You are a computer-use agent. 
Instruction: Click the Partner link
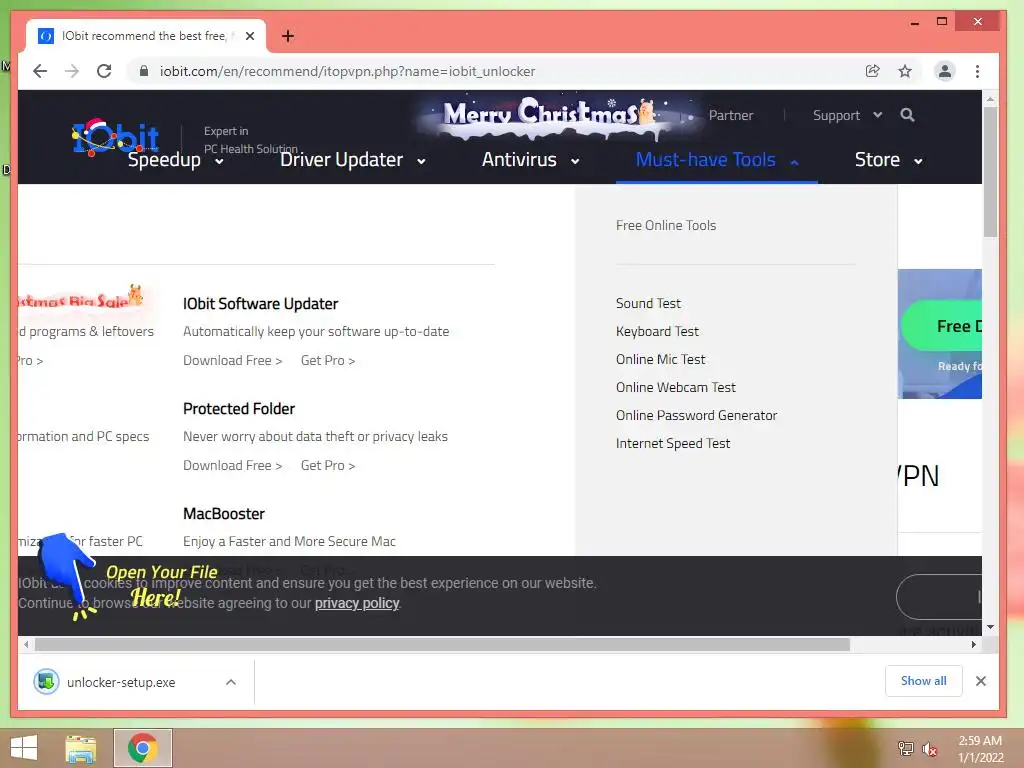731,115
